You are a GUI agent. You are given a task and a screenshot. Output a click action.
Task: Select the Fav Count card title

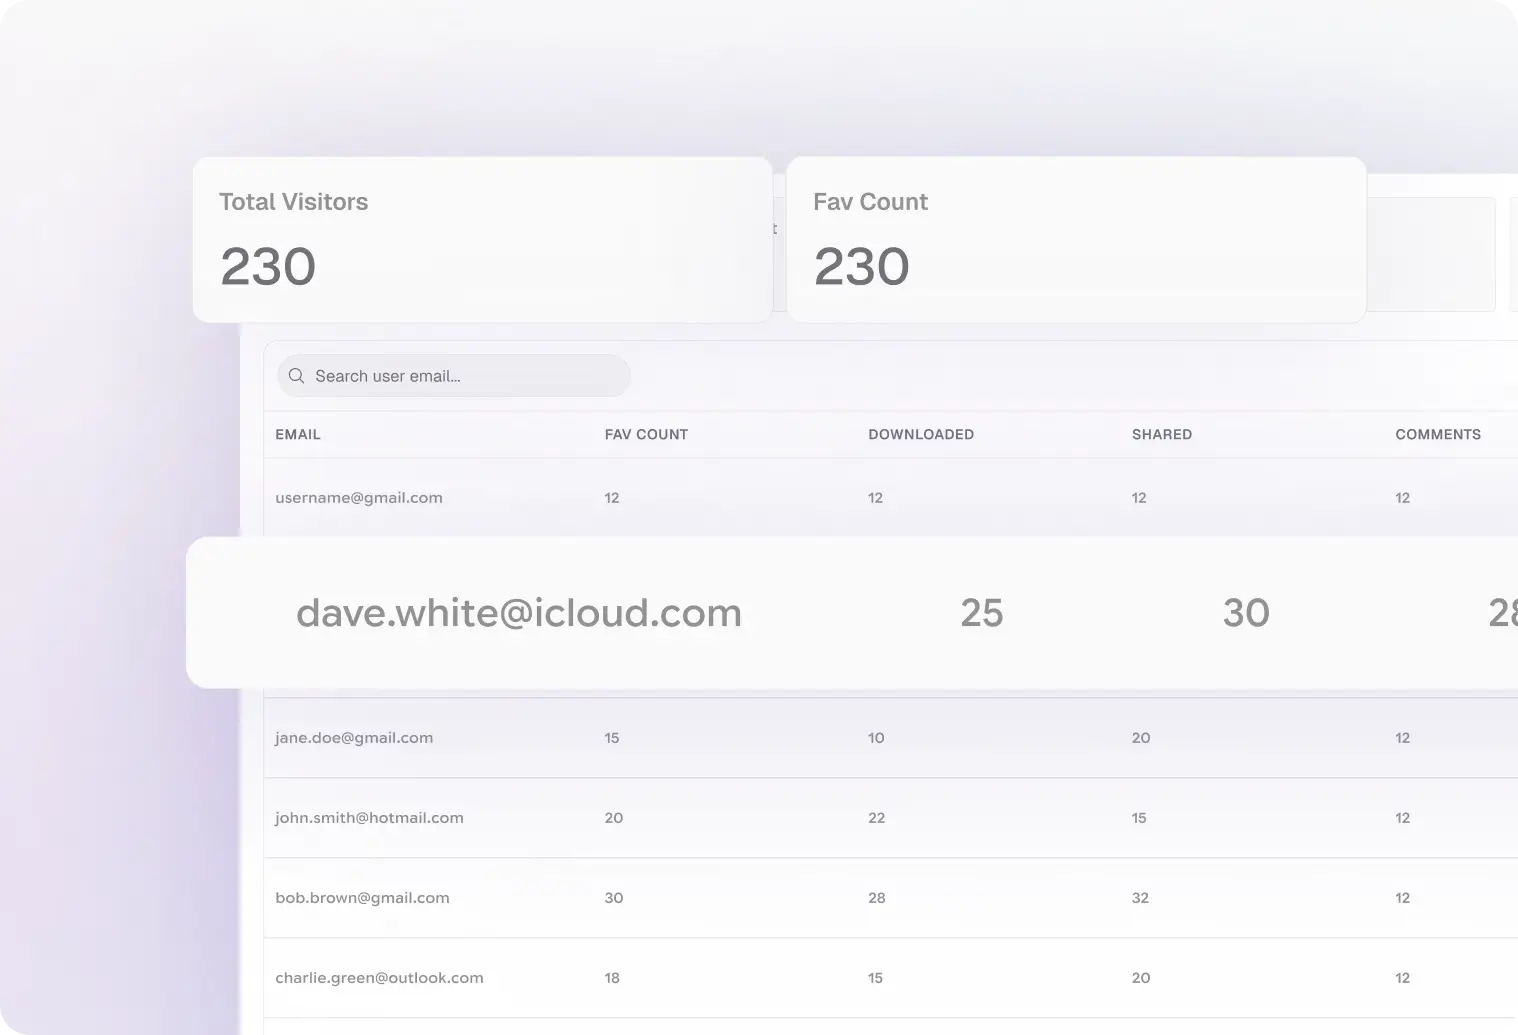click(870, 202)
